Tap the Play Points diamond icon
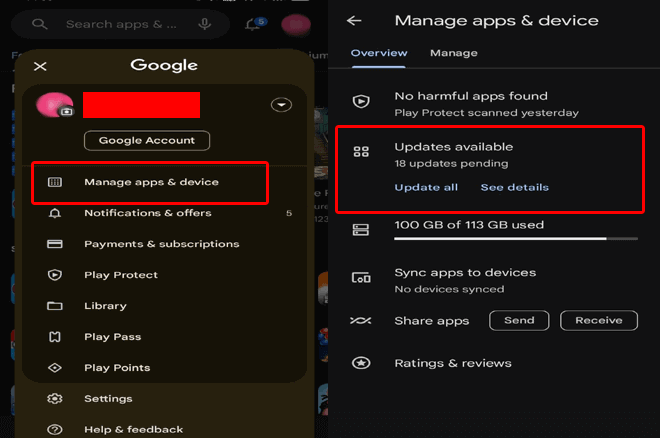Image resolution: width=660 pixels, height=438 pixels. (55, 368)
